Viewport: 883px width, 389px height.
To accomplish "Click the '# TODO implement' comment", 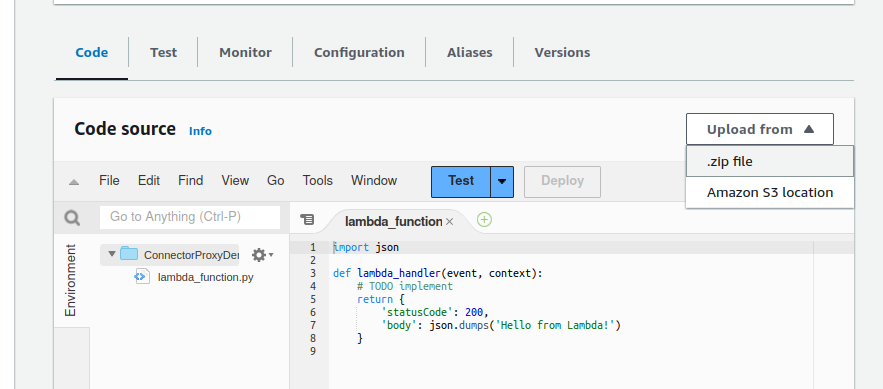I will pos(405,287).
